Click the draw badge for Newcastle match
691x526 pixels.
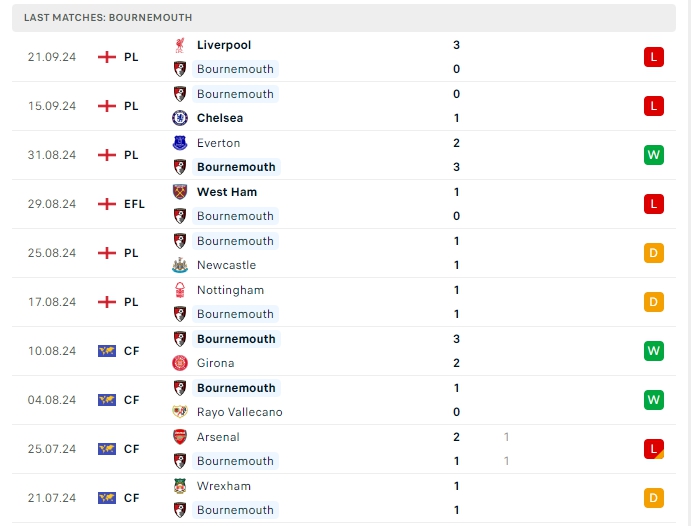pos(653,253)
